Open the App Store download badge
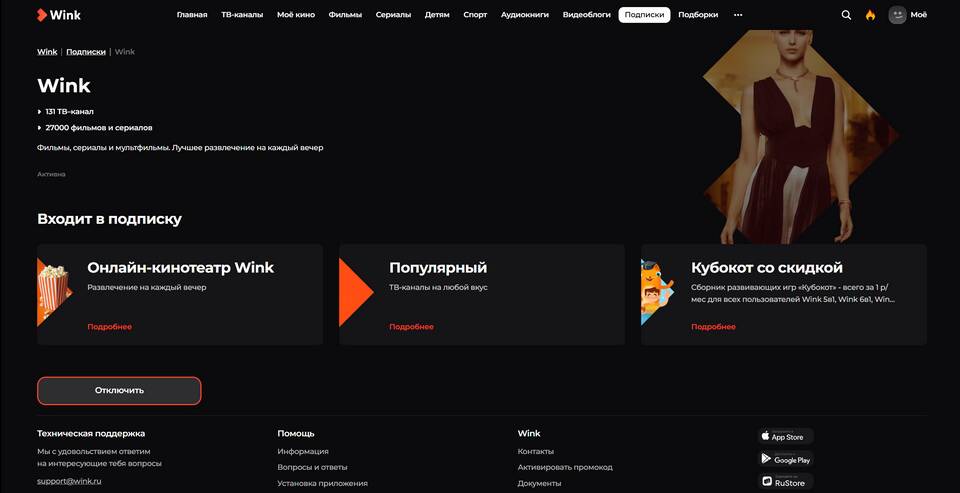This screenshot has height=493, width=960. pyautogui.click(x=786, y=436)
